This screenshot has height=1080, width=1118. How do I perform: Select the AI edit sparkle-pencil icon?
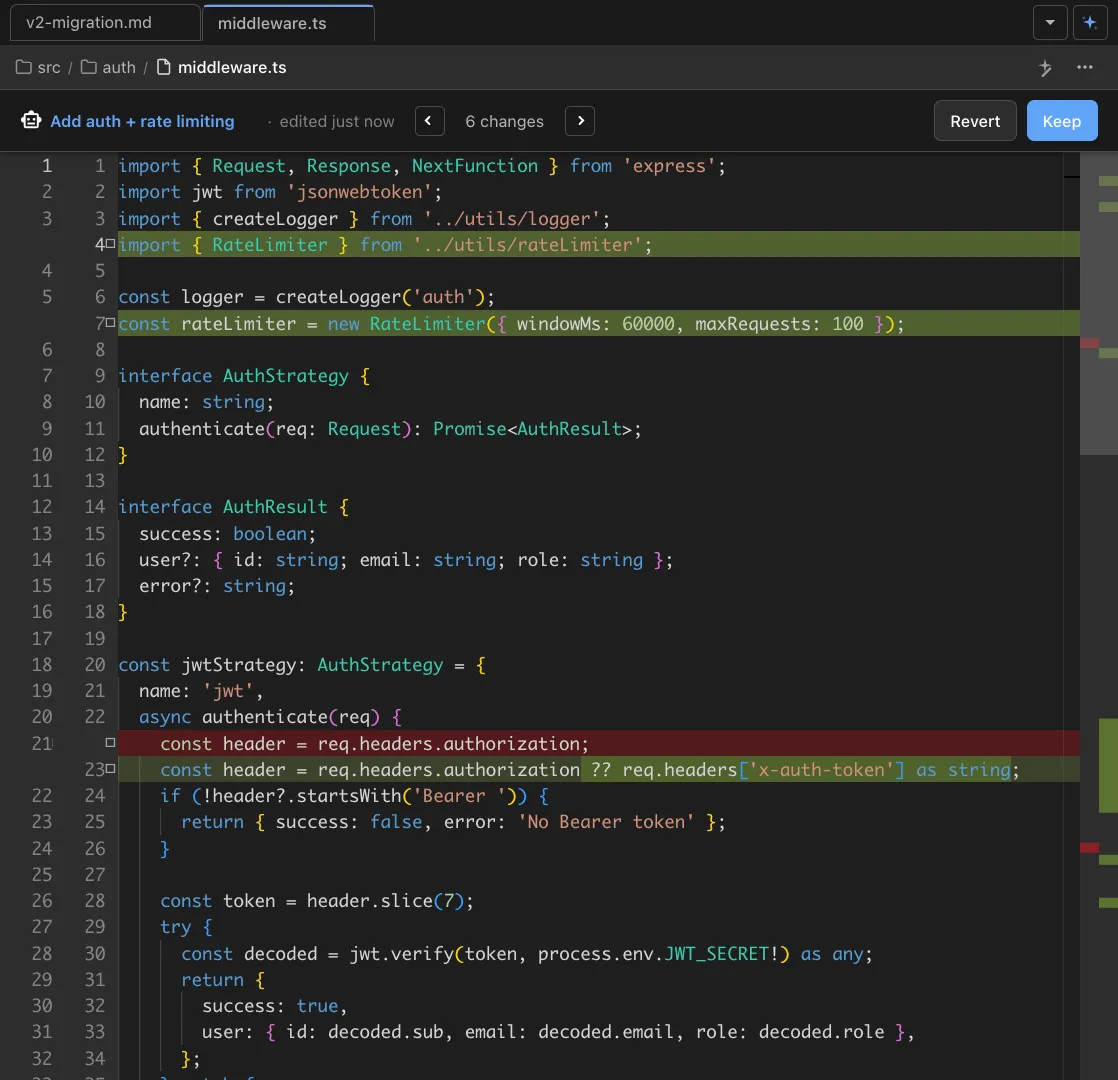click(1045, 68)
